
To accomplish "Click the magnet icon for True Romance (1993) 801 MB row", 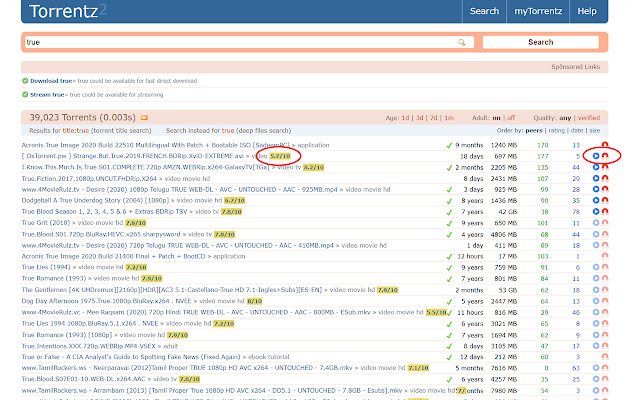I will click(x=605, y=278).
